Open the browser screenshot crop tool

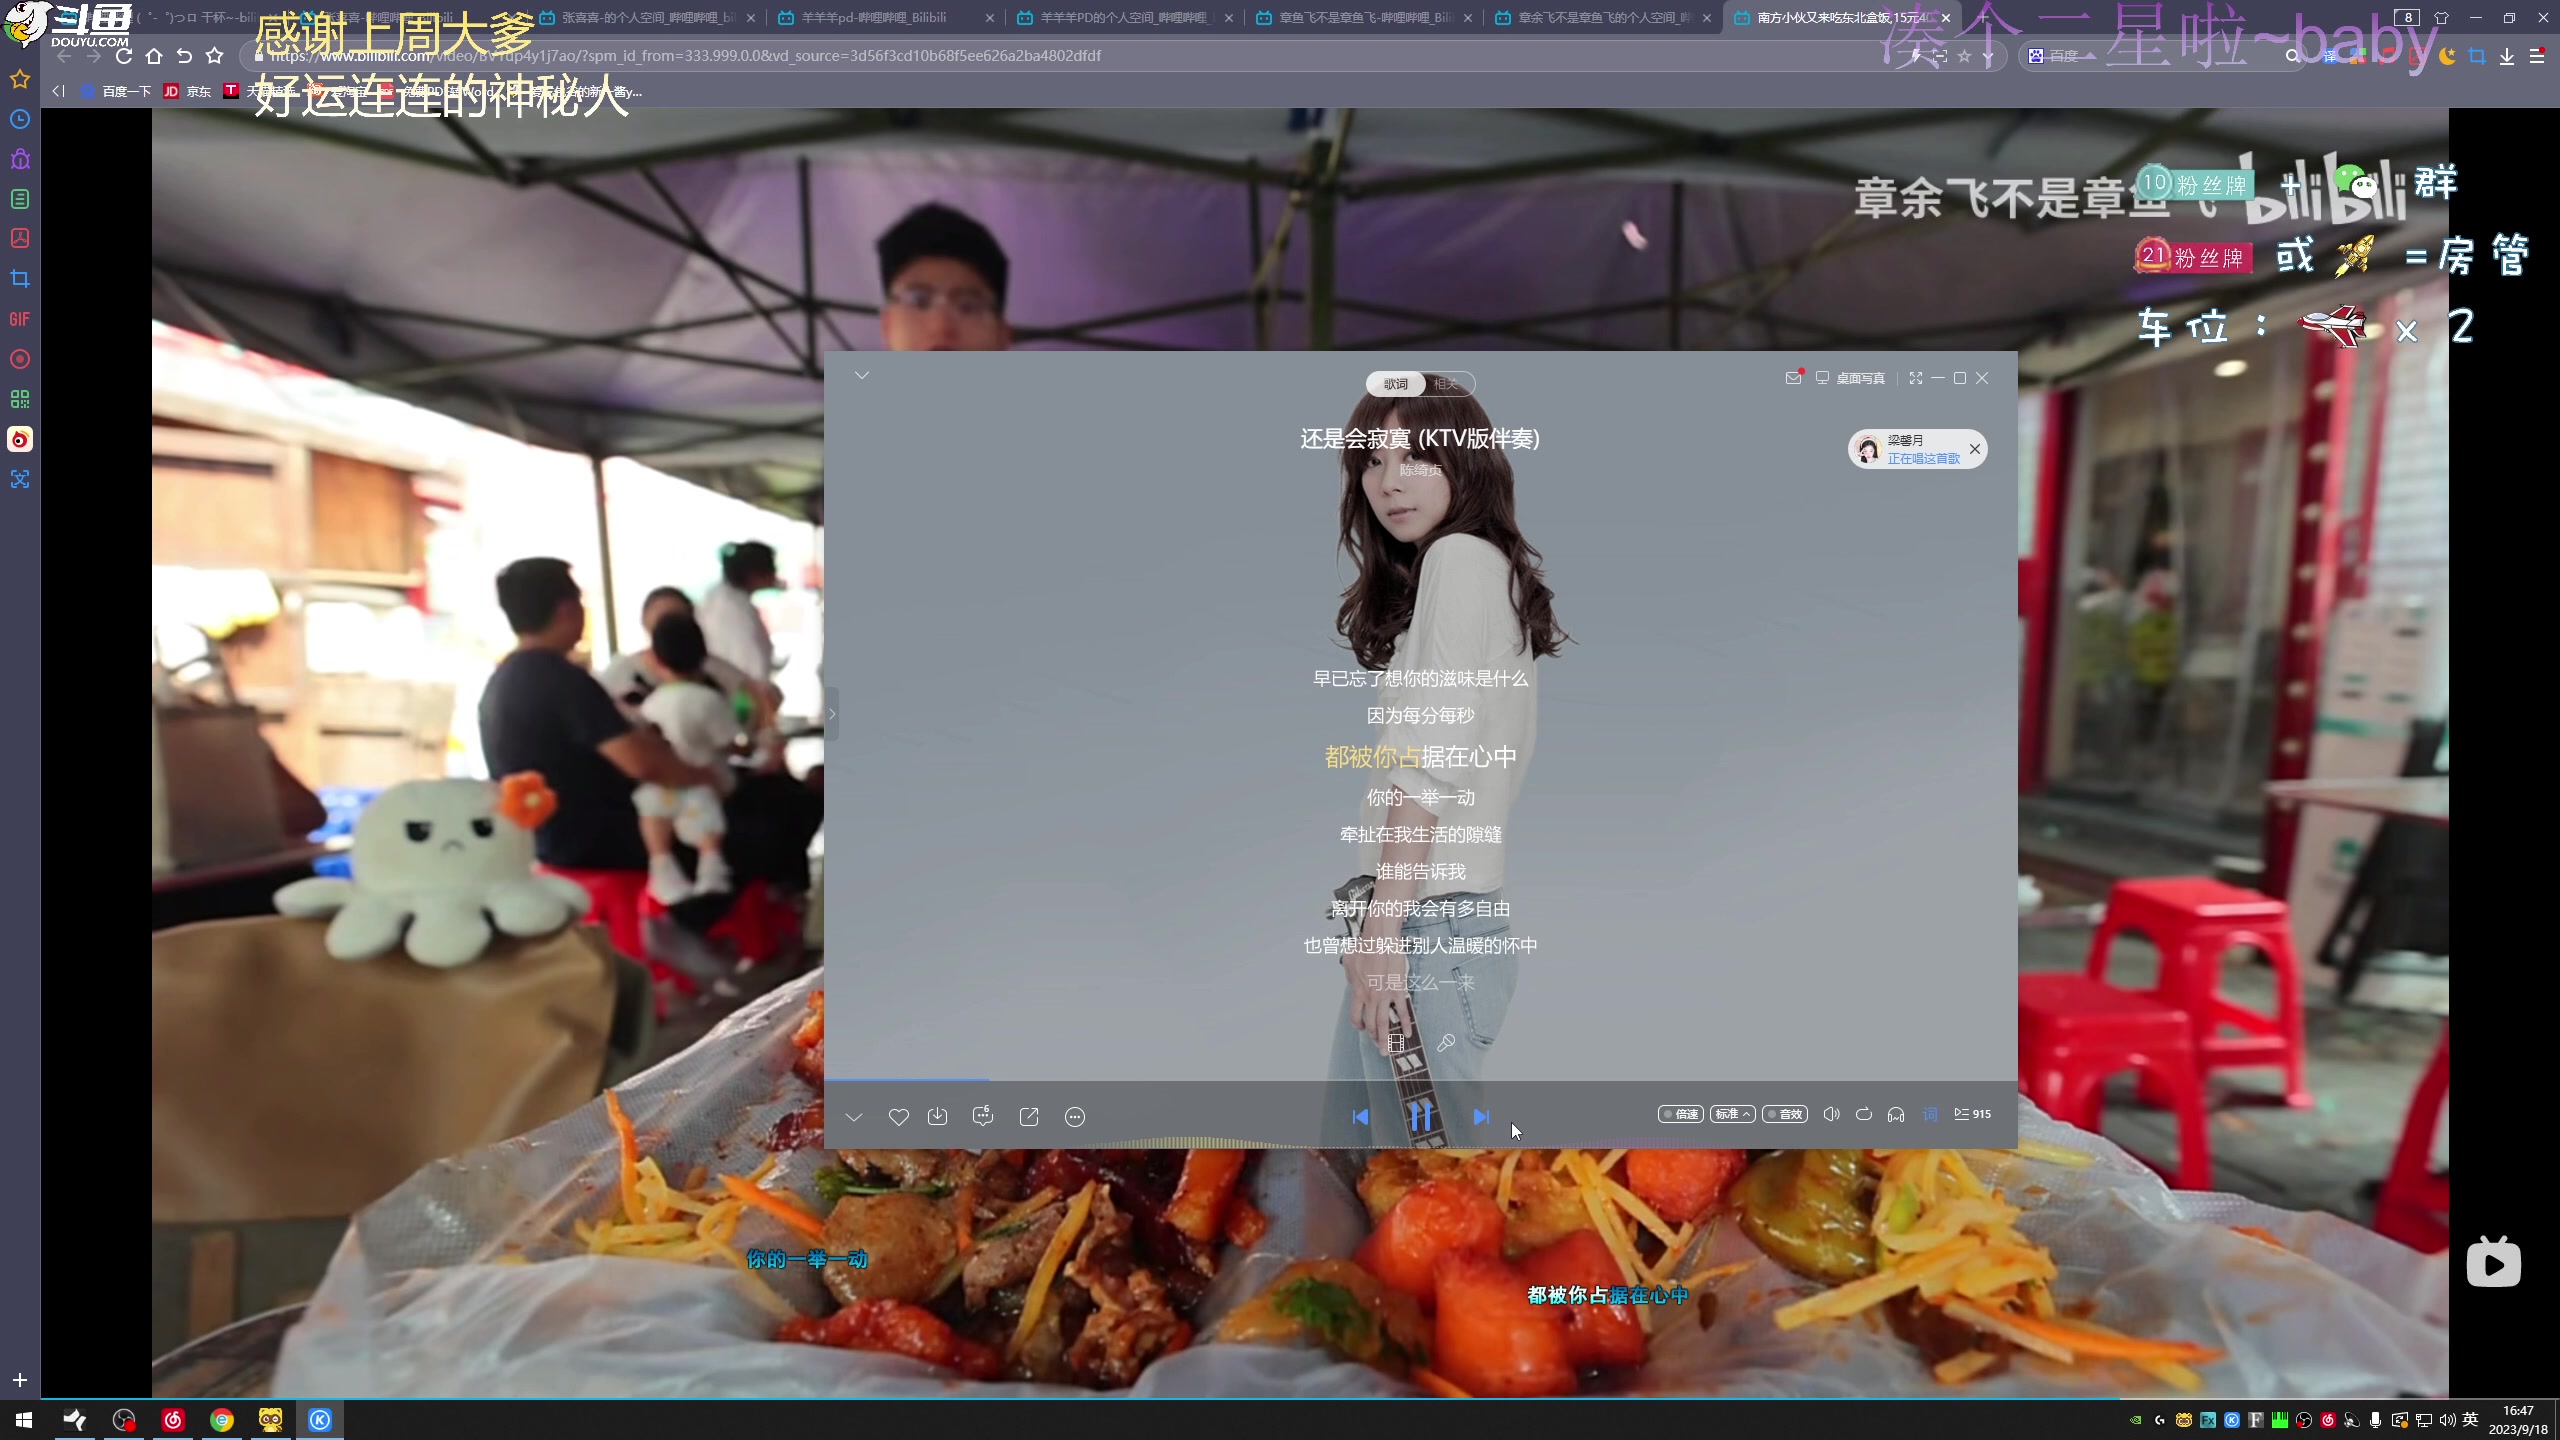[x=2477, y=56]
